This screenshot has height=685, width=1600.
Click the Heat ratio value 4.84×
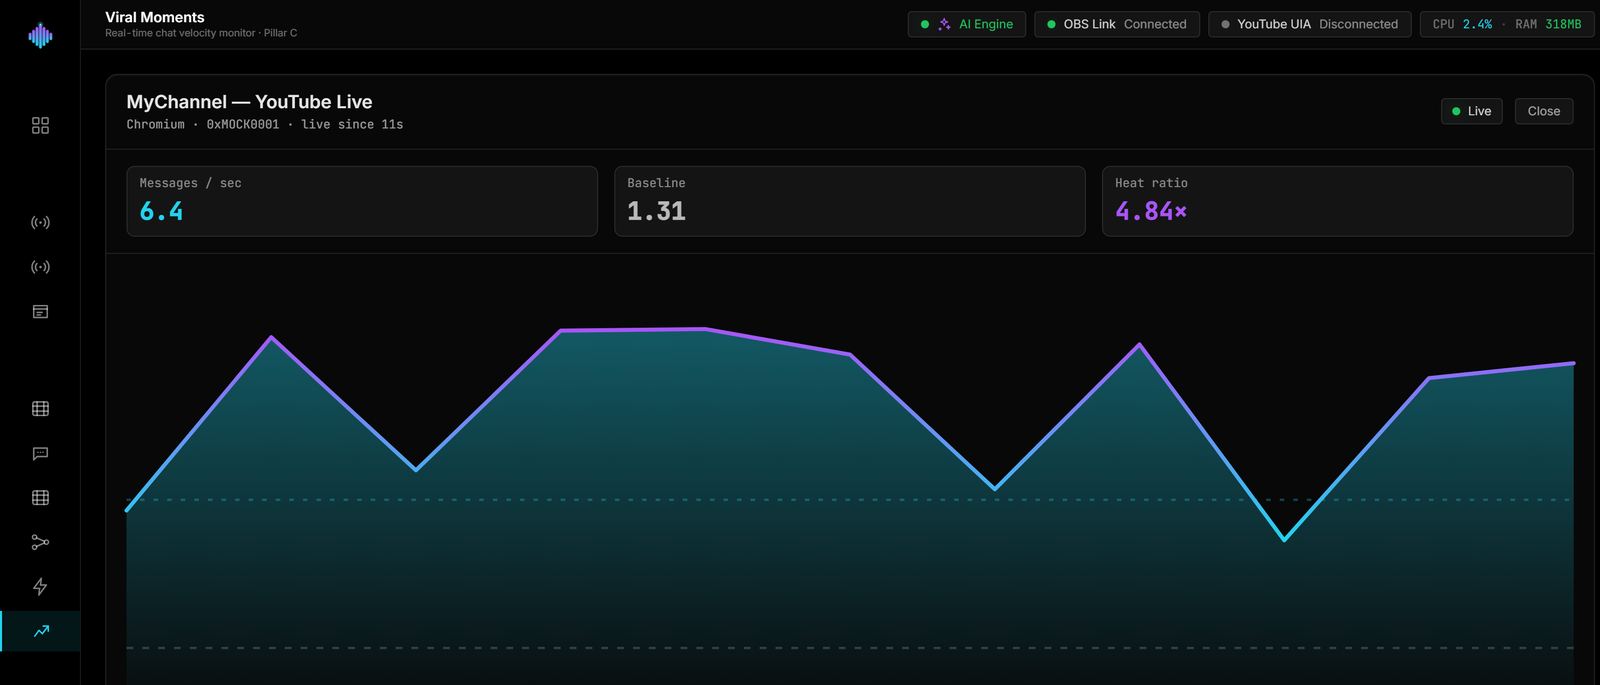[1151, 211]
